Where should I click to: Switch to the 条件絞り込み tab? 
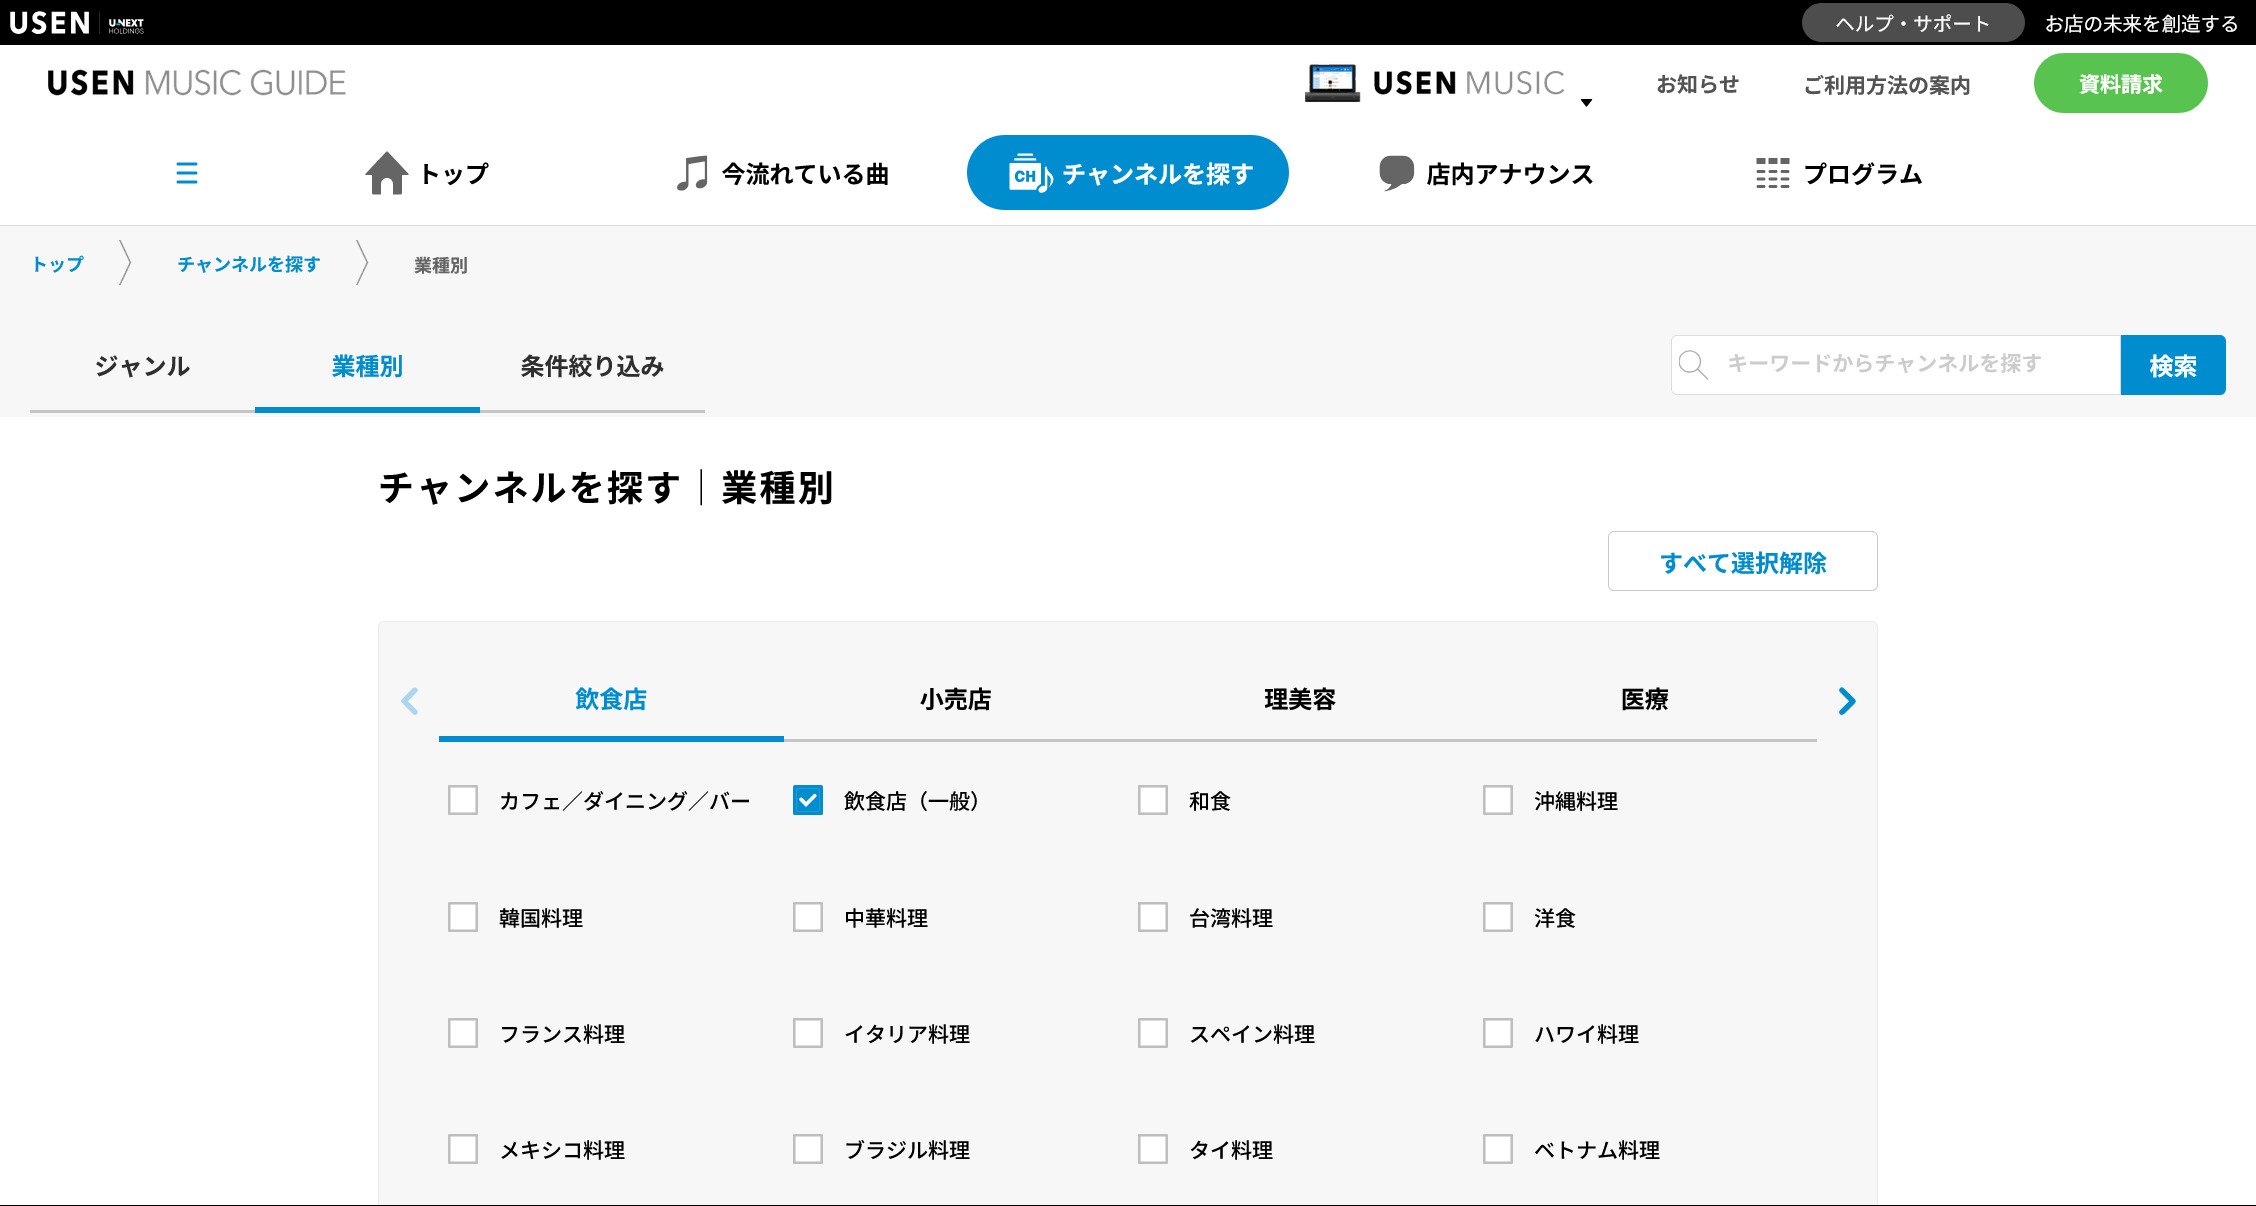tap(592, 367)
